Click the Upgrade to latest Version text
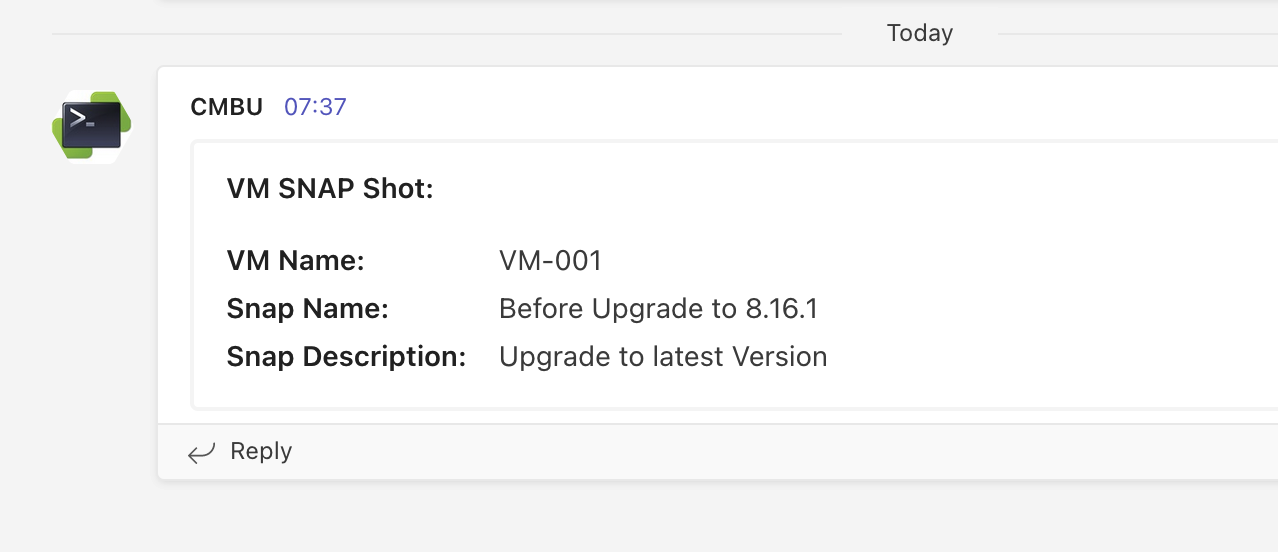The width and height of the screenshot is (1278, 552). point(663,357)
